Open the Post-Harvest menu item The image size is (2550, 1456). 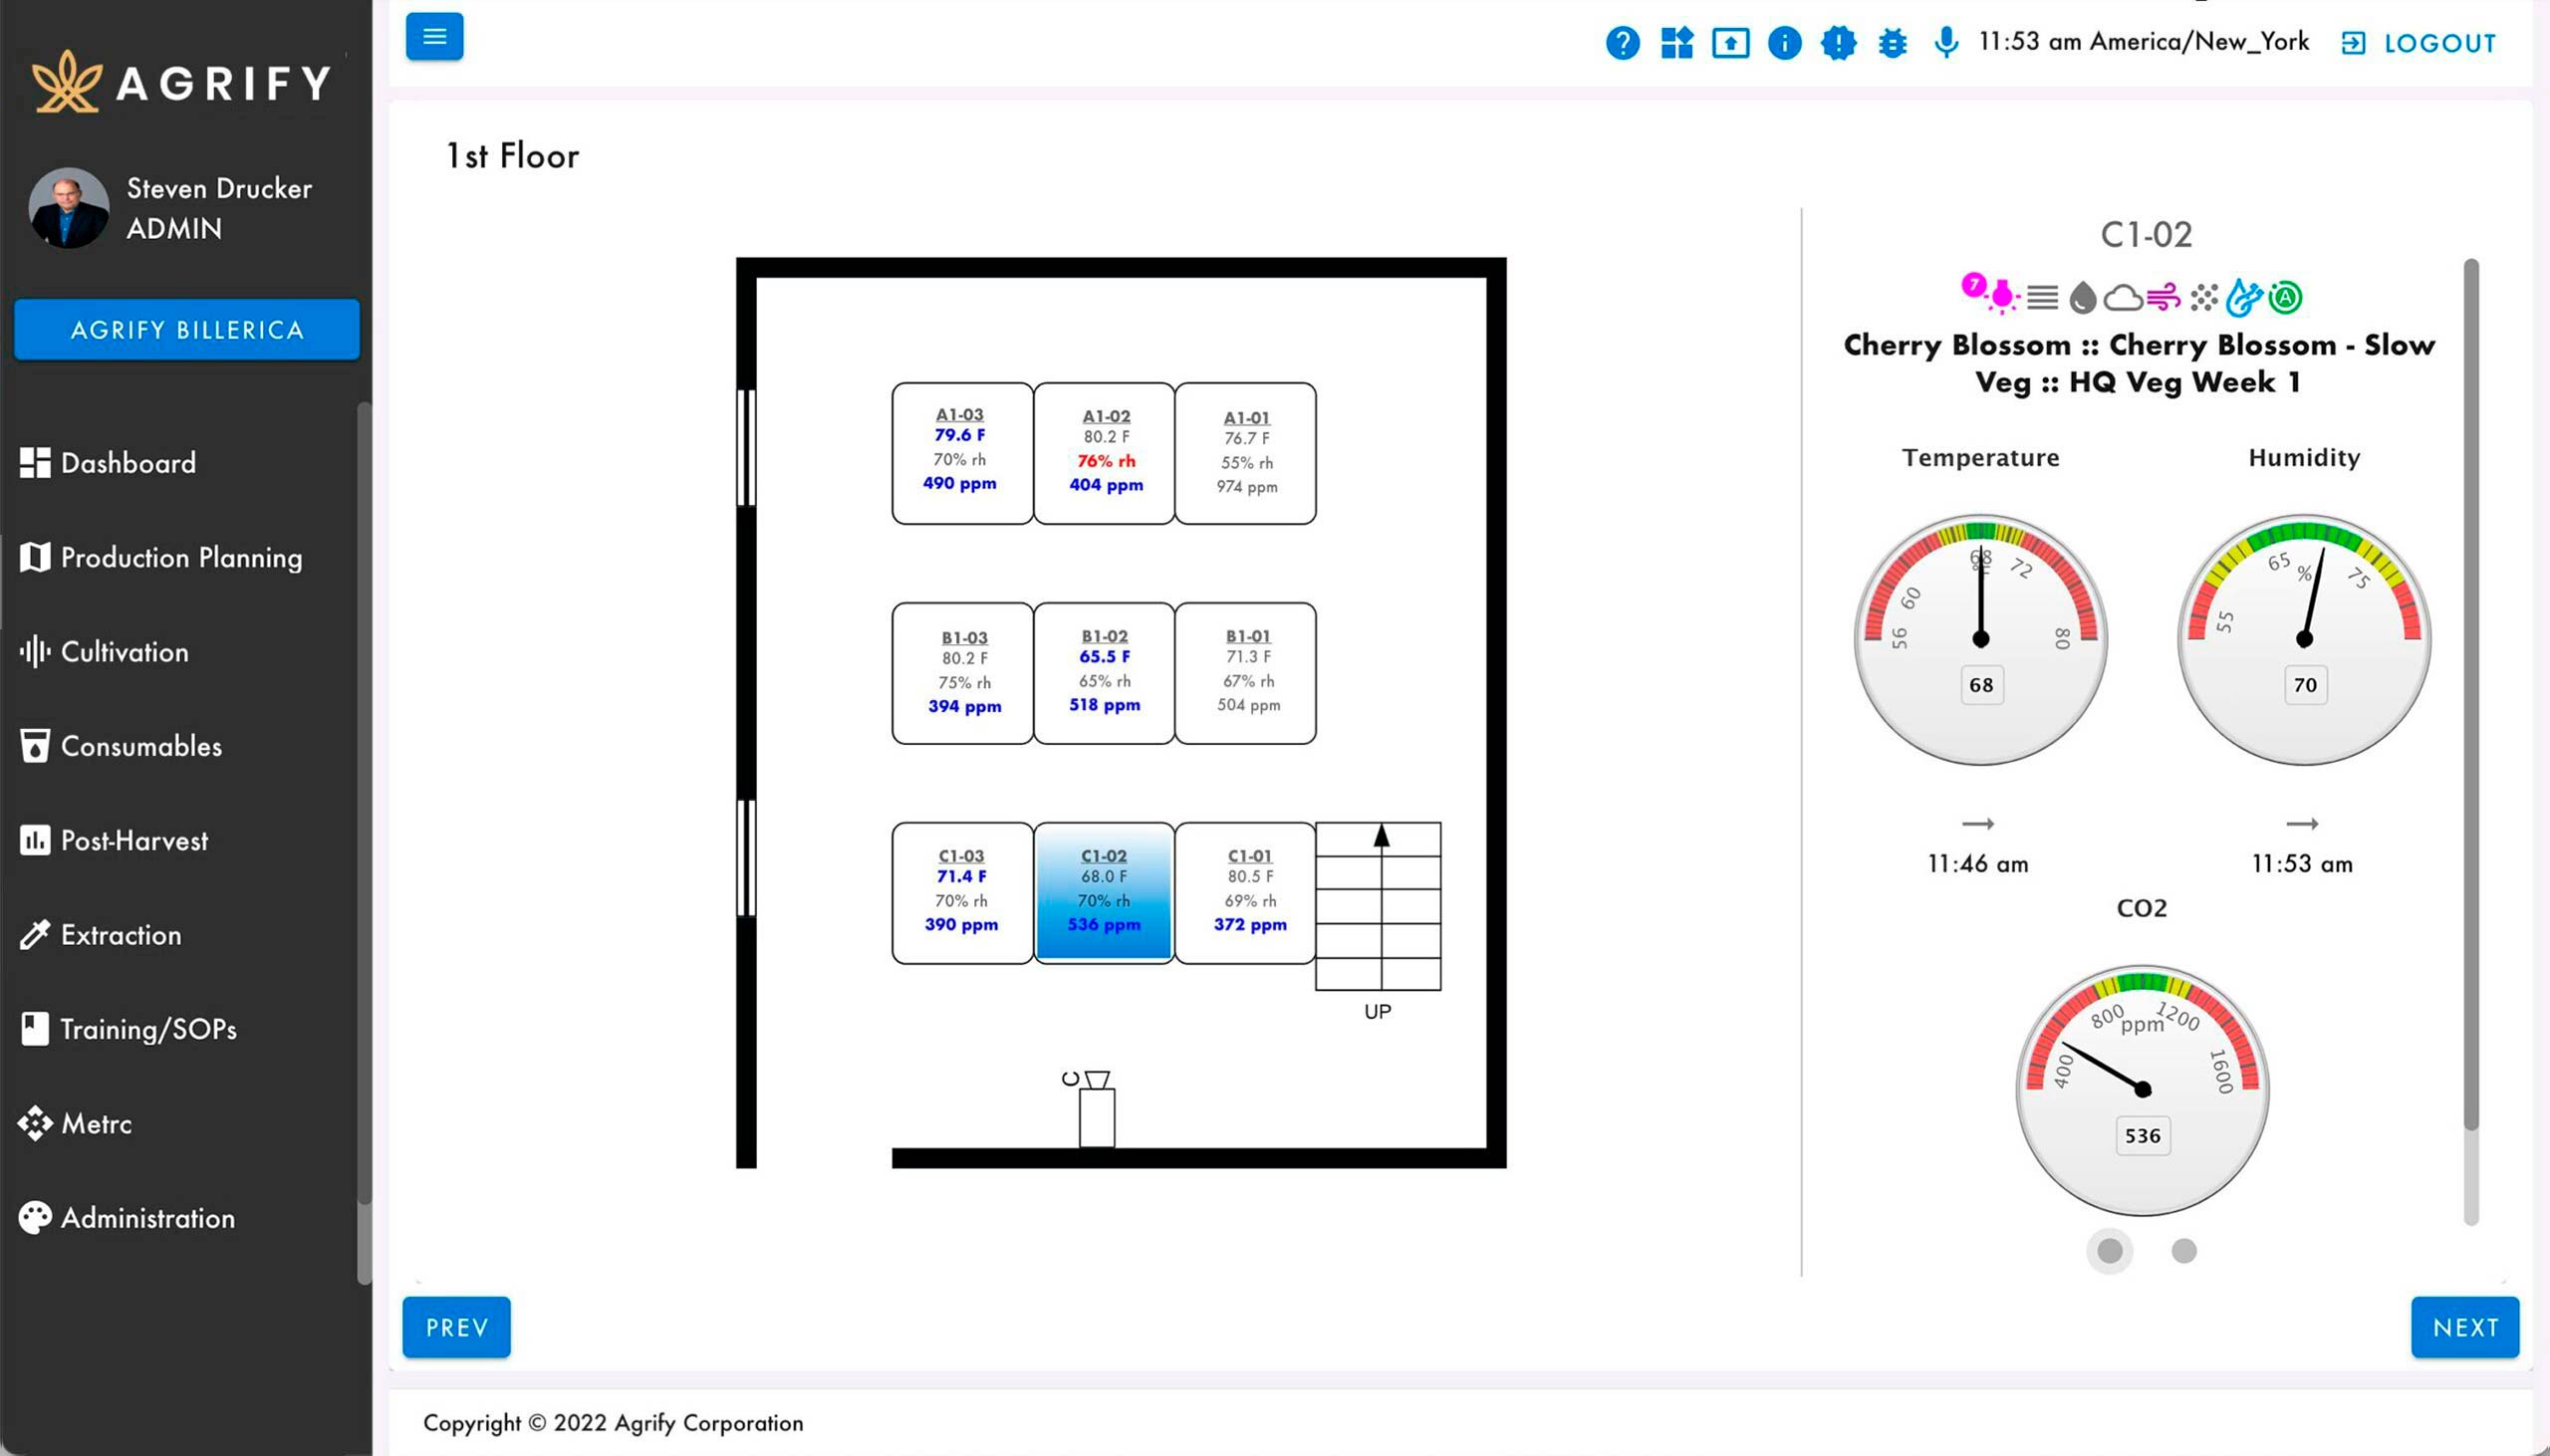click(114, 840)
